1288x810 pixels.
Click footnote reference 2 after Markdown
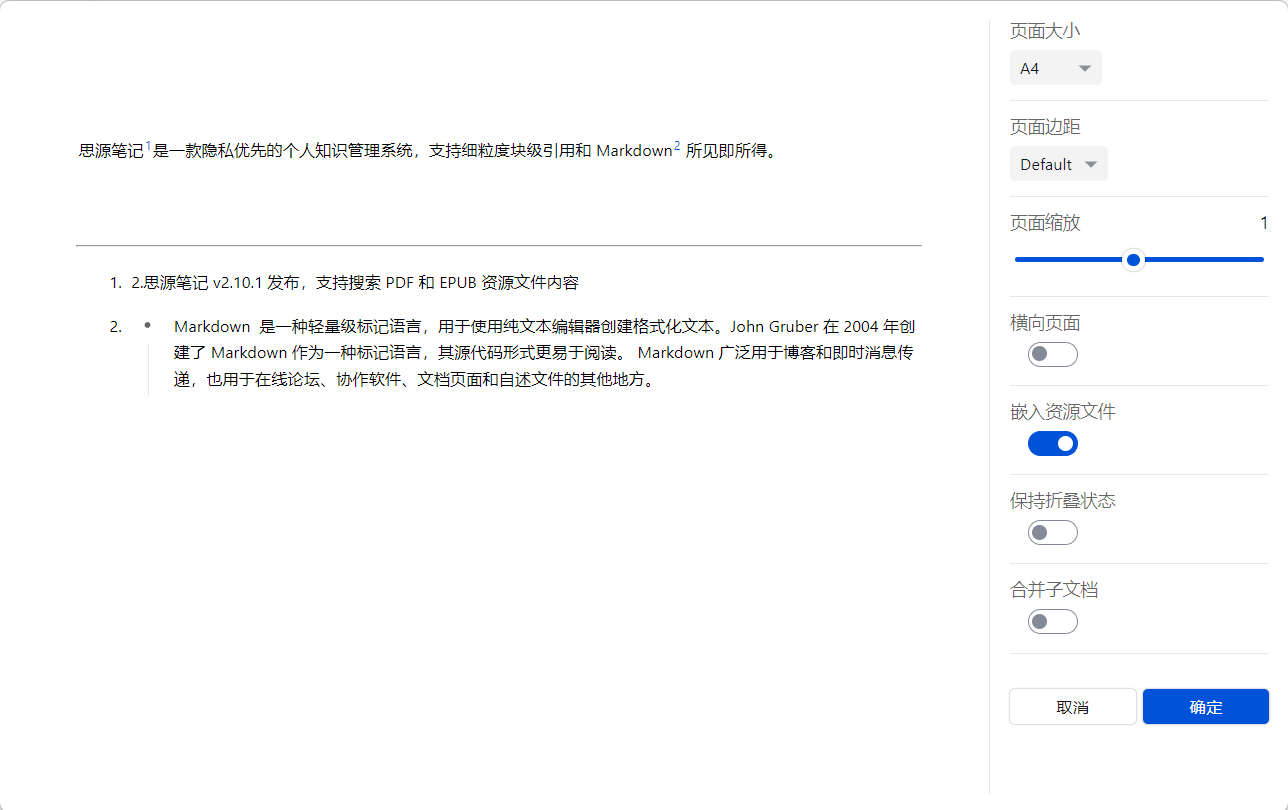tap(677, 147)
